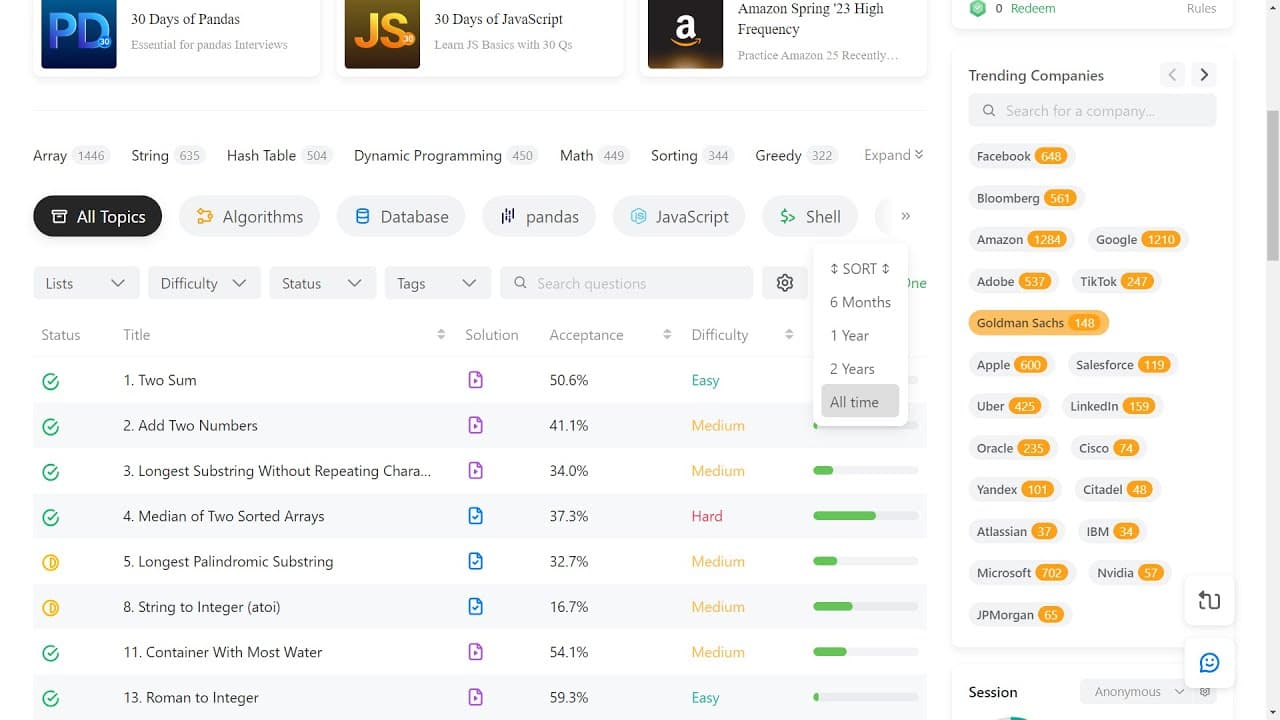Focus the Search questions input field

(x=626, y=283)
